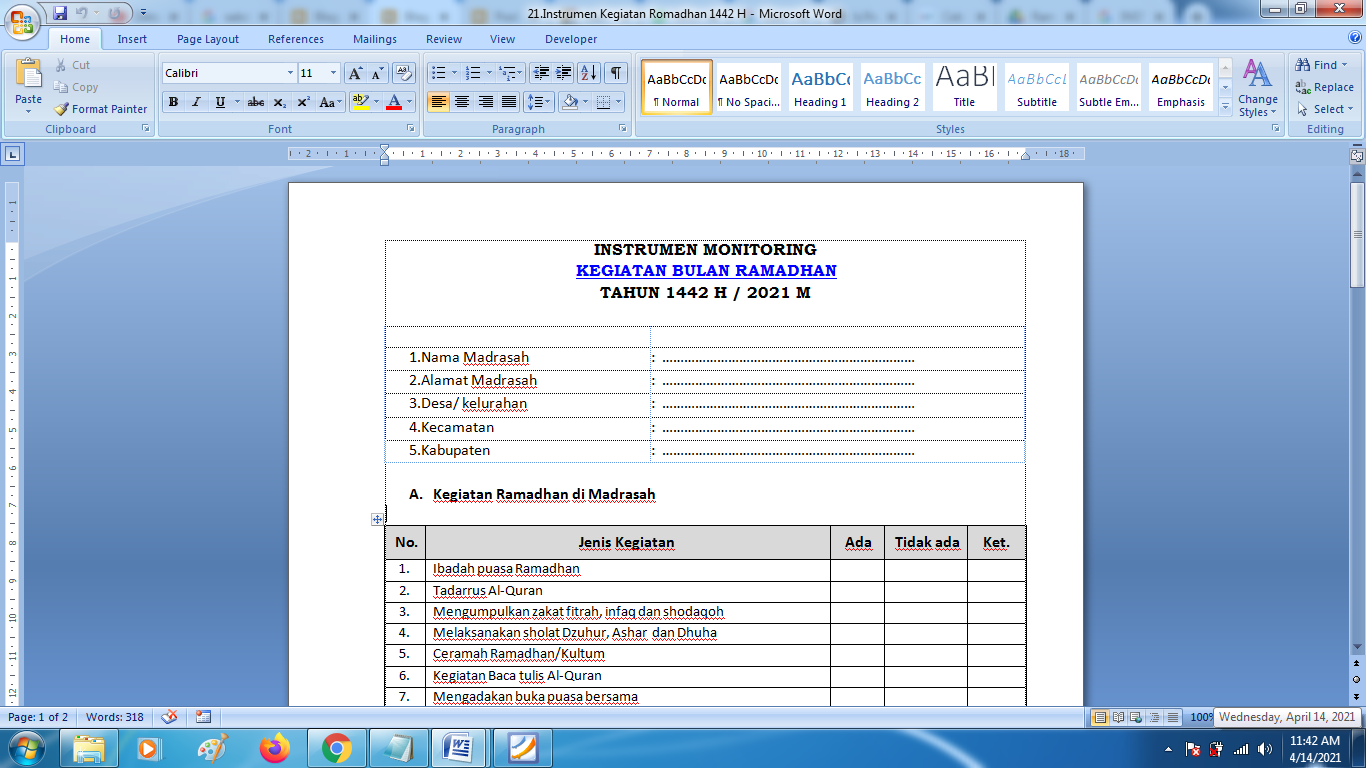Click the text highlight color button

coord(360,102)
